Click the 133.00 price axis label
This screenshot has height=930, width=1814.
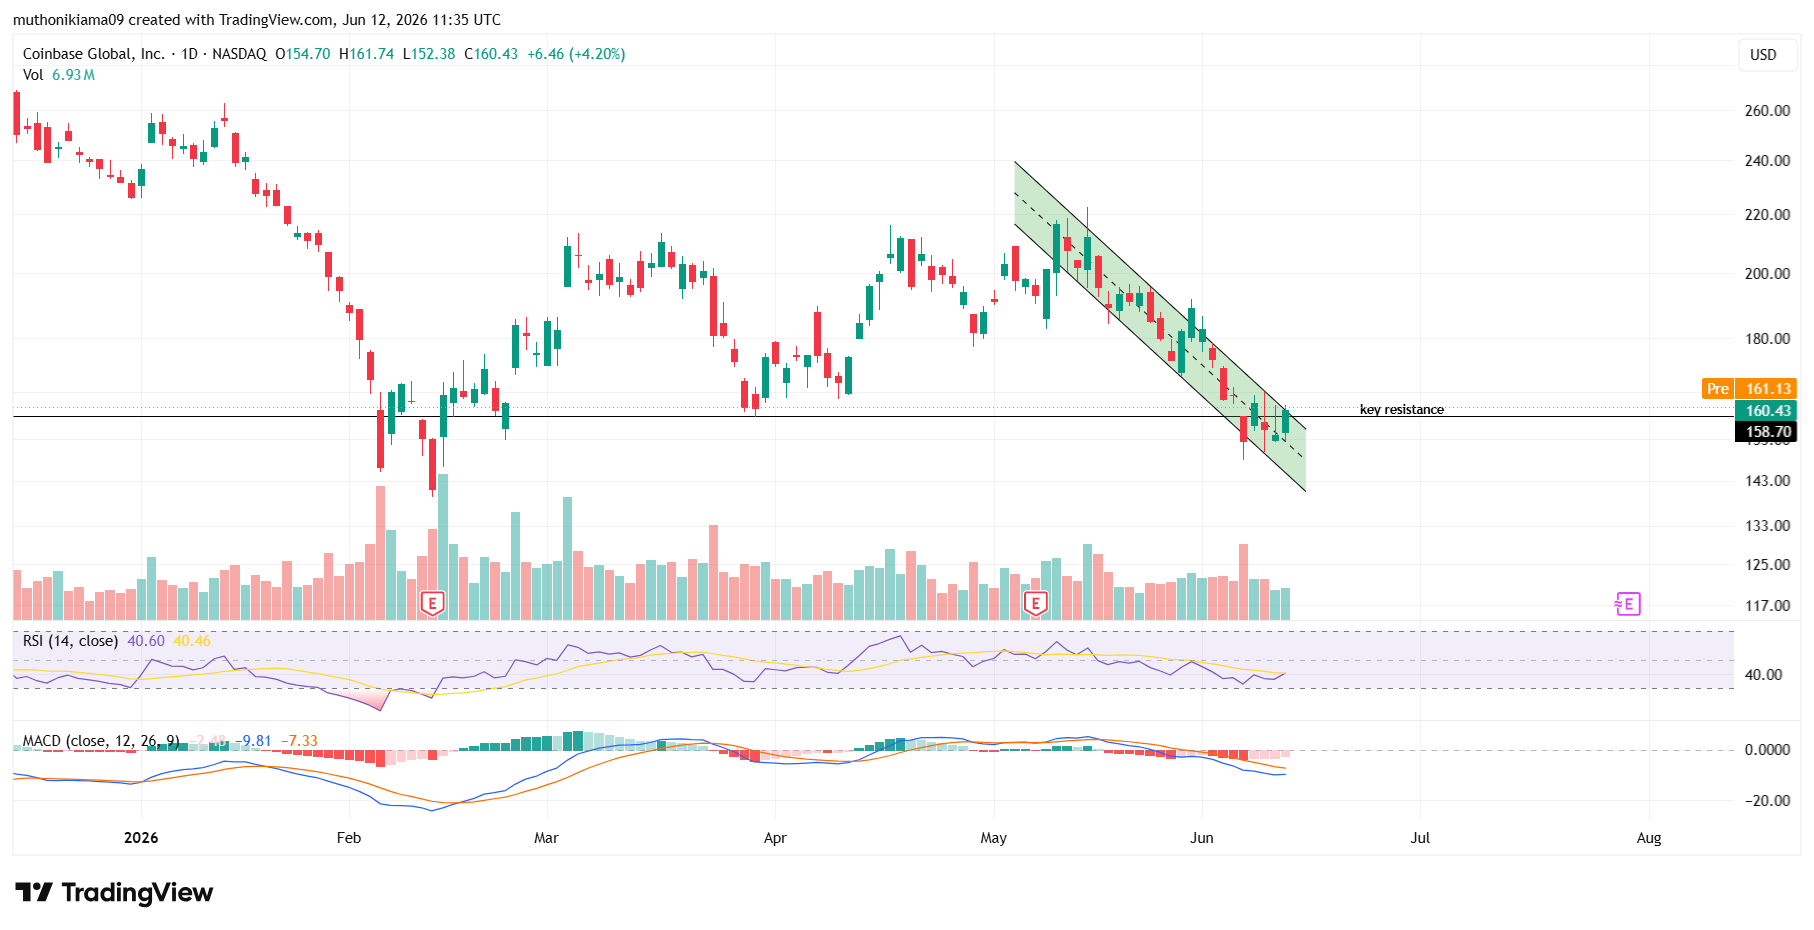click(x=1767, y=525)
